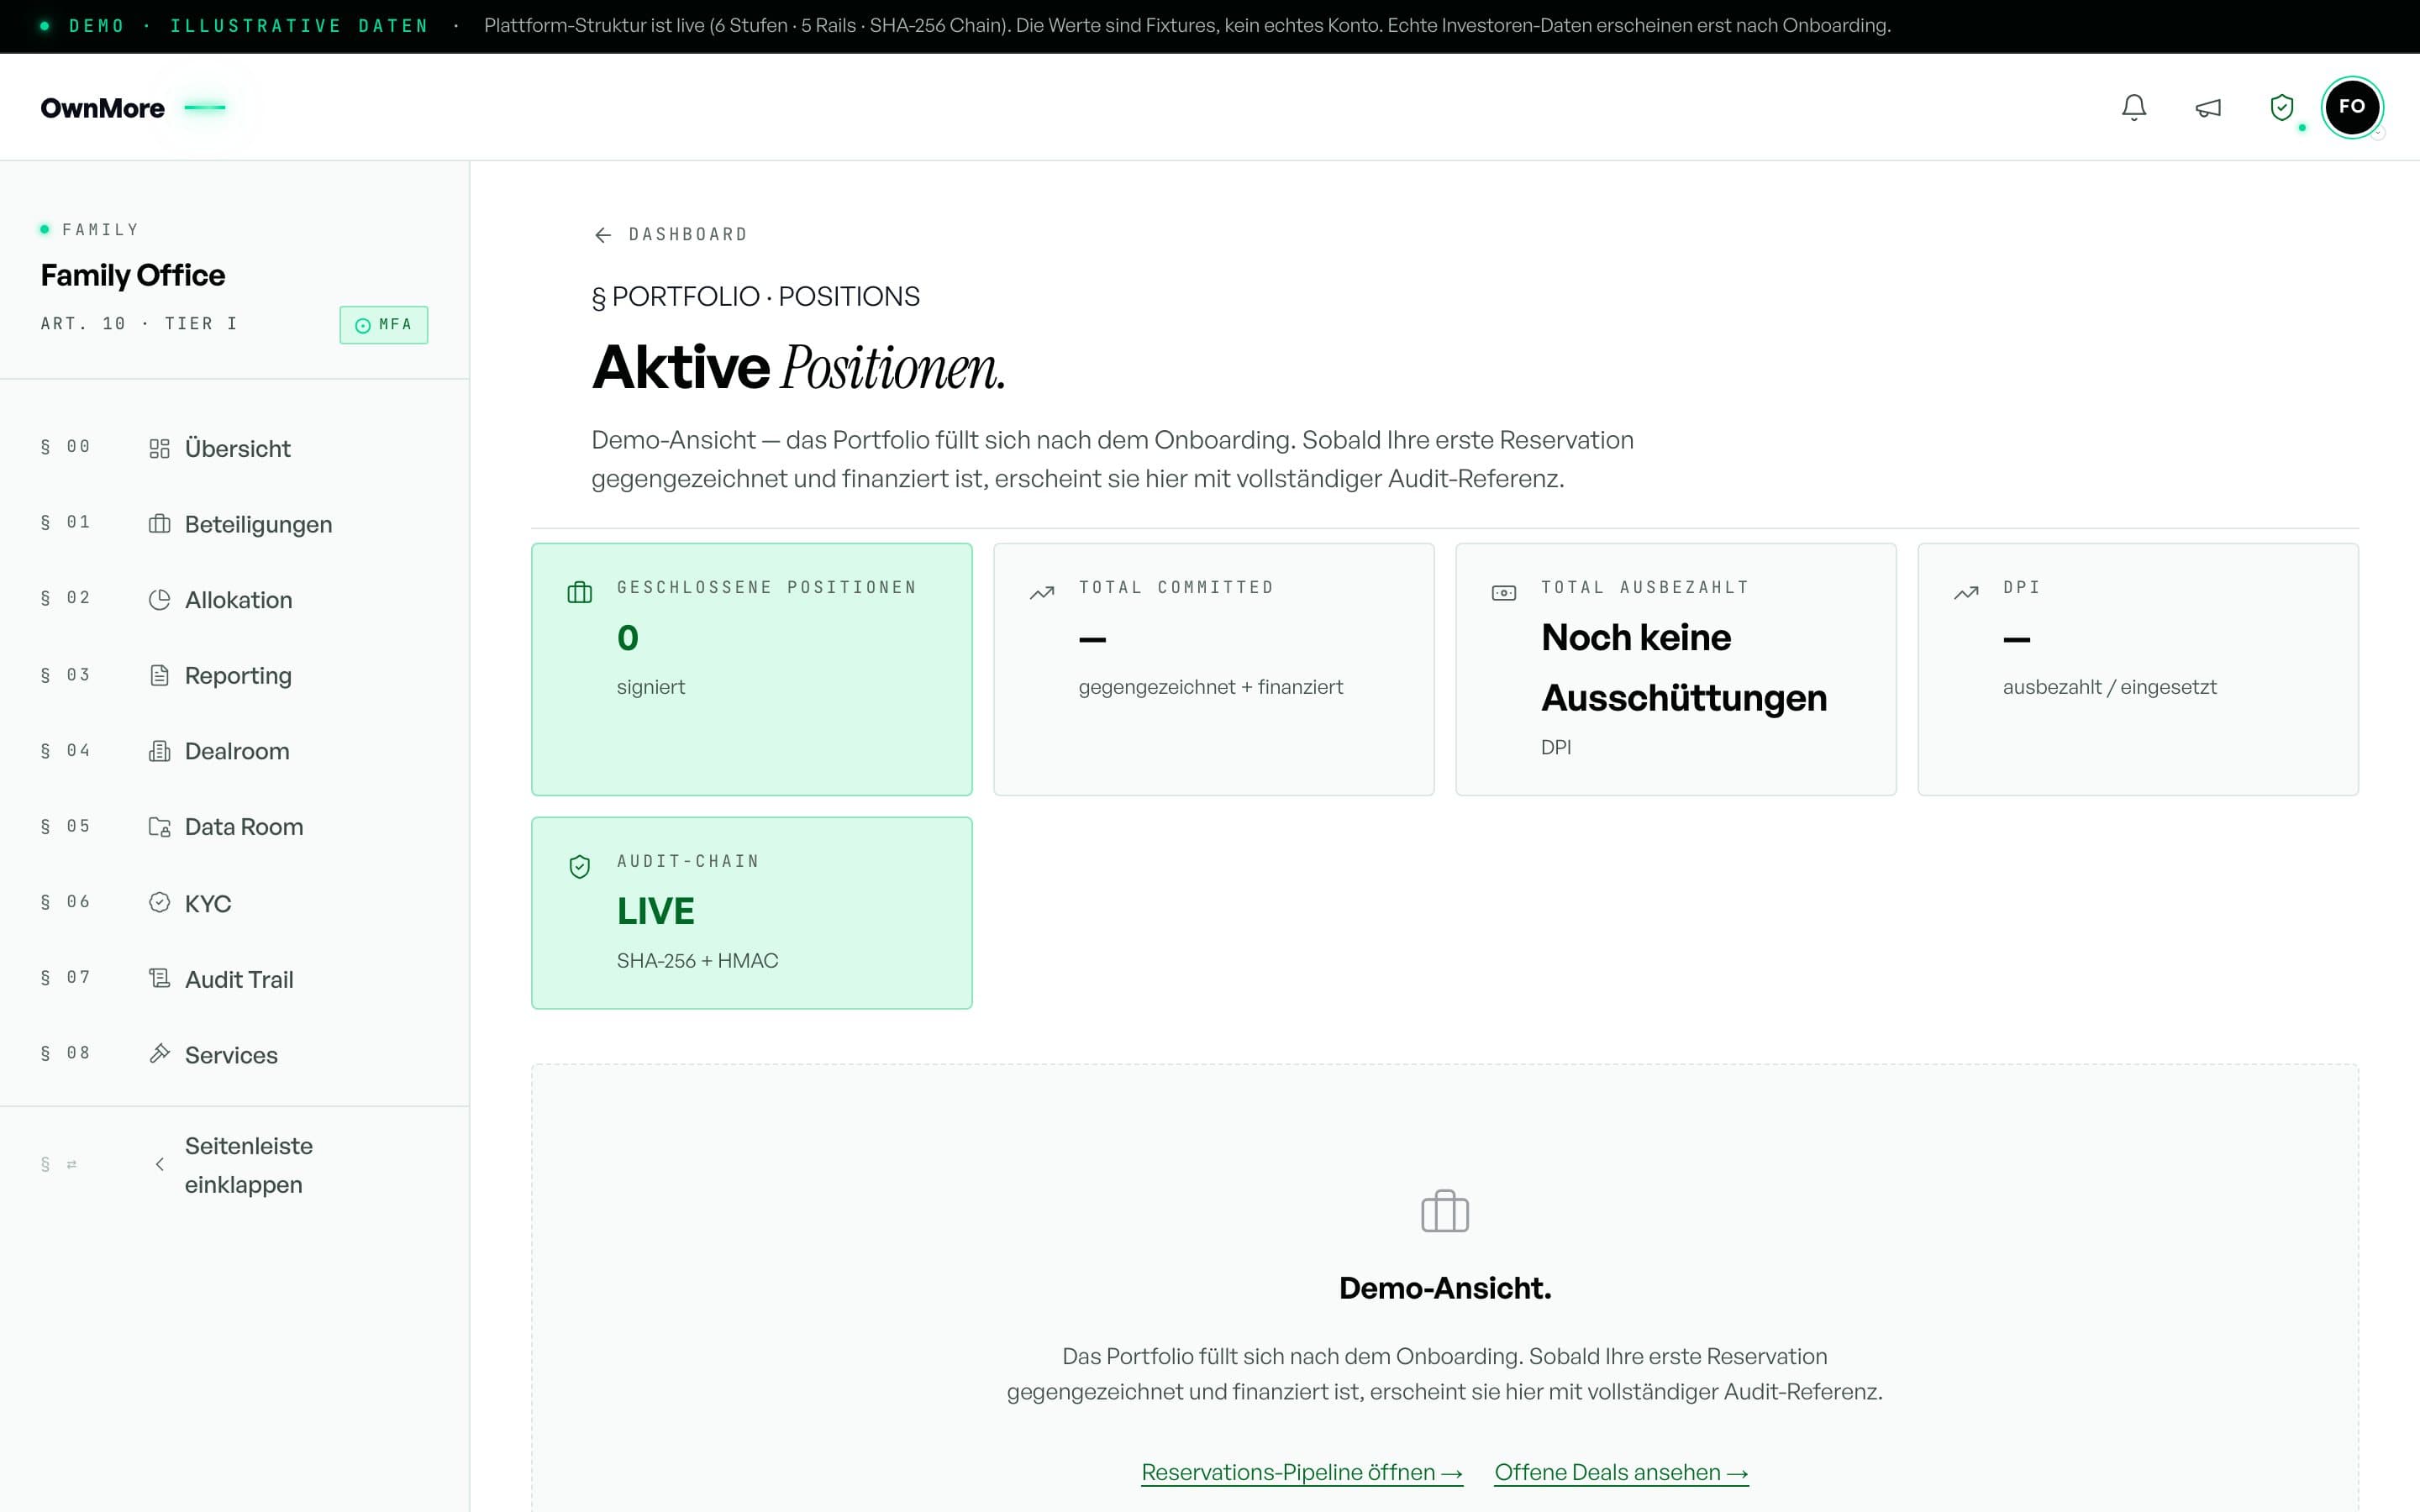Navigate to Dealroom
The height and width of the screenshot is (1512, 2420).
point(237,751)
